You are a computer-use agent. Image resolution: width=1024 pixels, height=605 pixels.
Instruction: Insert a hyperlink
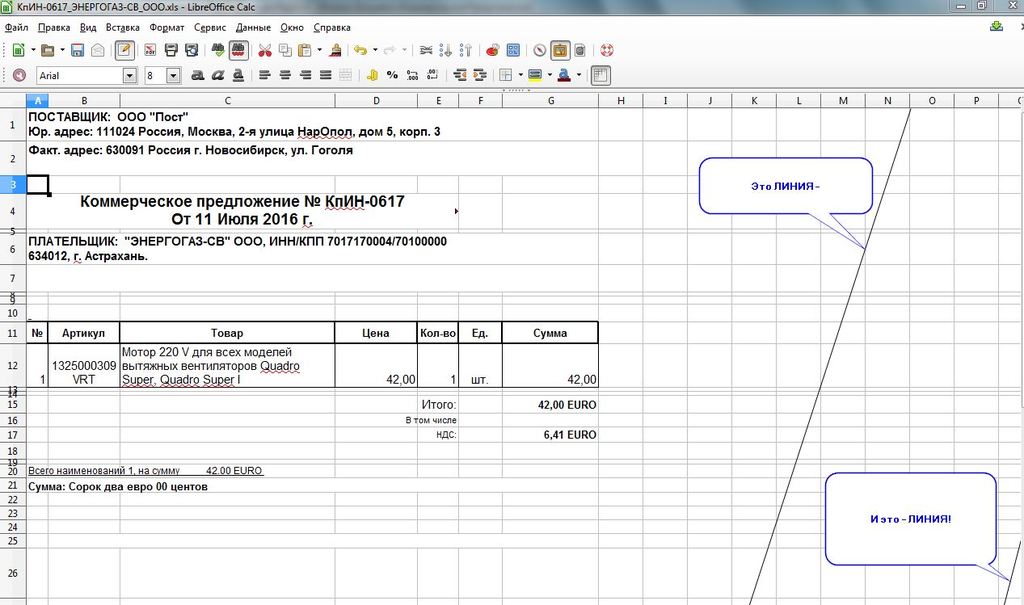(426, 50)
